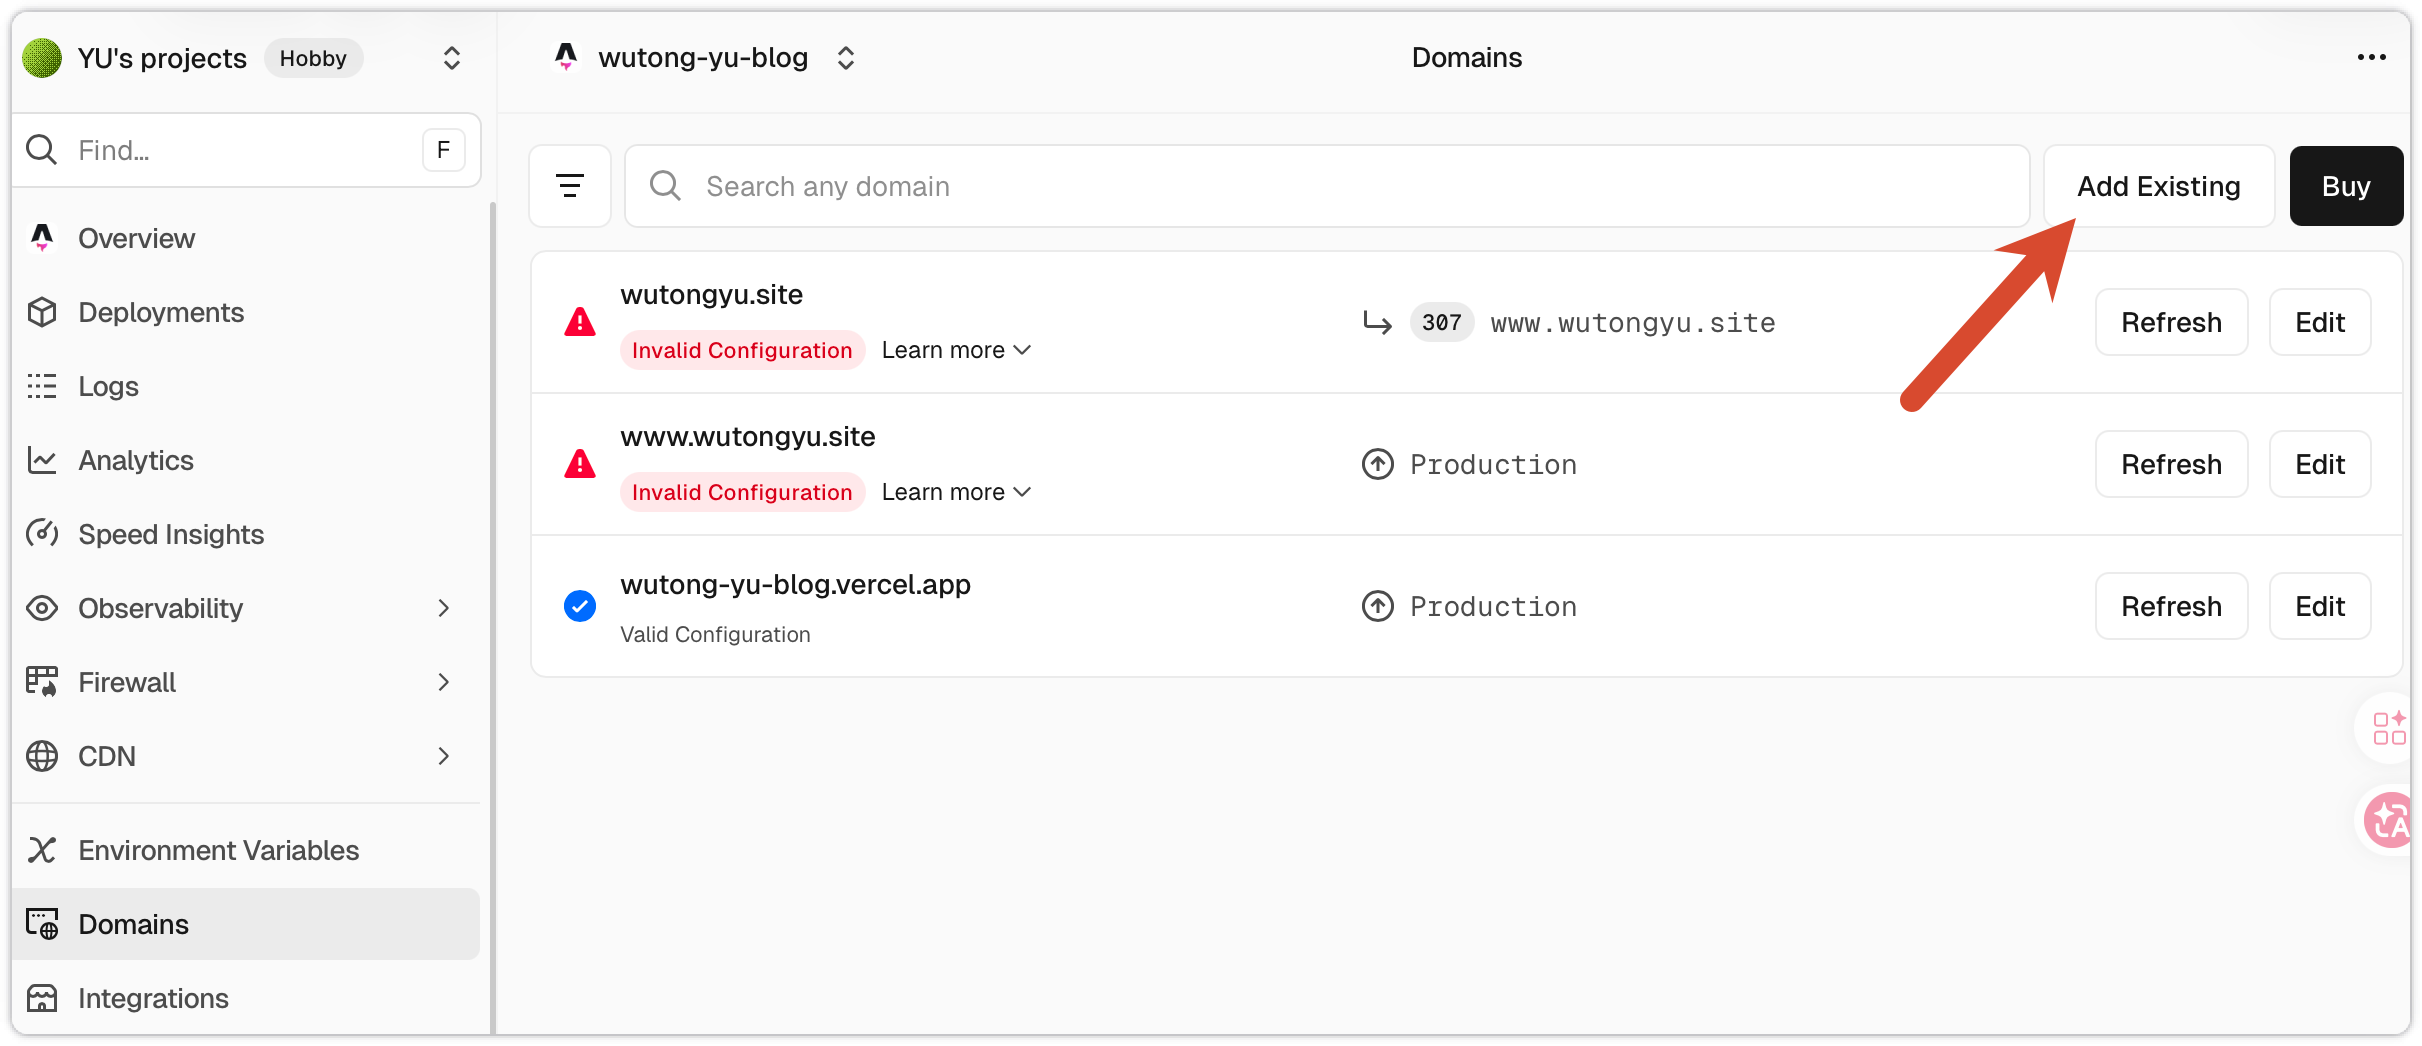
Task: Click the wutong-yu-blog project logo icon
Action: tap(566, 57)
